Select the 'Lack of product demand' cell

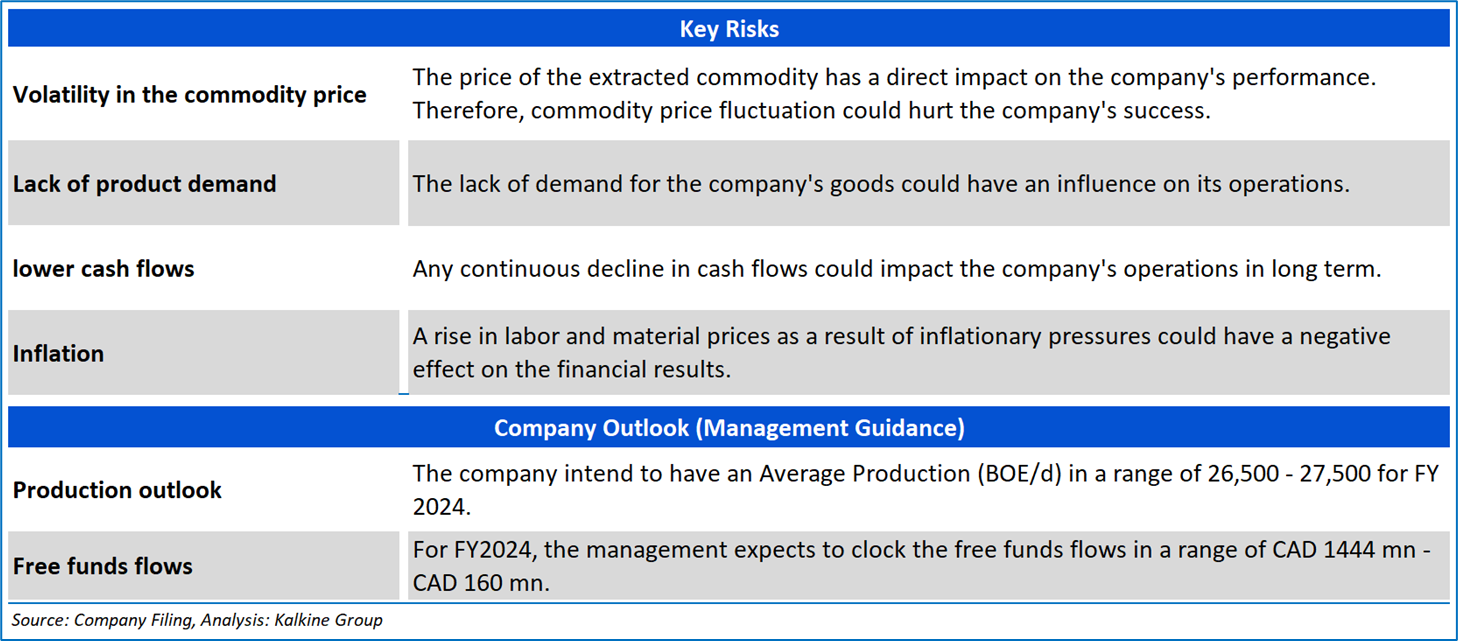coord(144,184)
